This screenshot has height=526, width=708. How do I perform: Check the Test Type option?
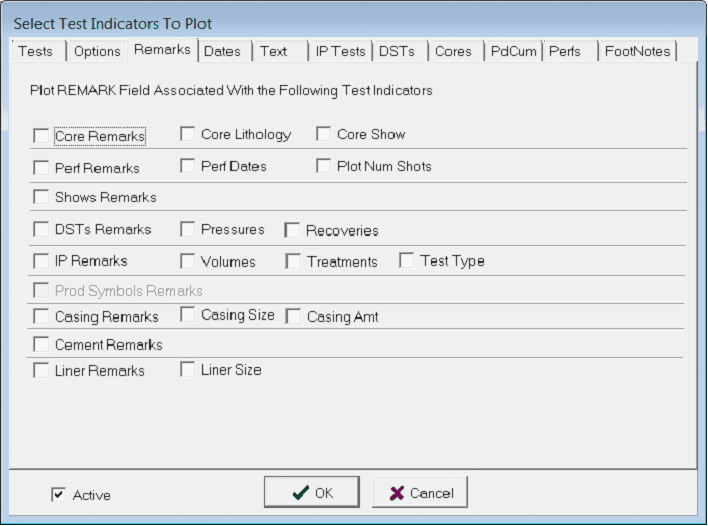407,261
